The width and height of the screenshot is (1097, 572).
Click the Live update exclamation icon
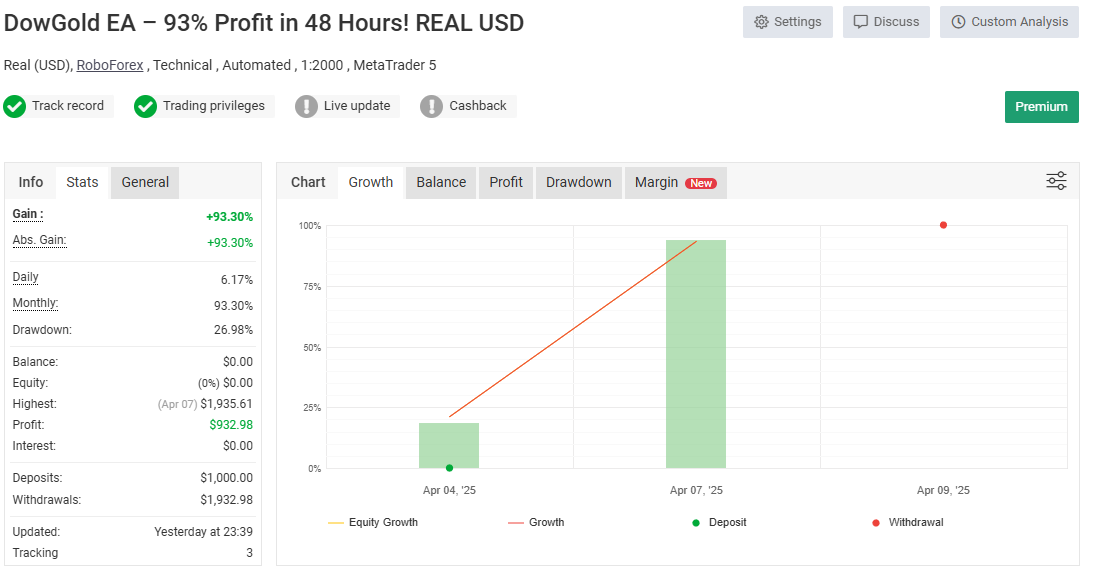tap(306, 106)
